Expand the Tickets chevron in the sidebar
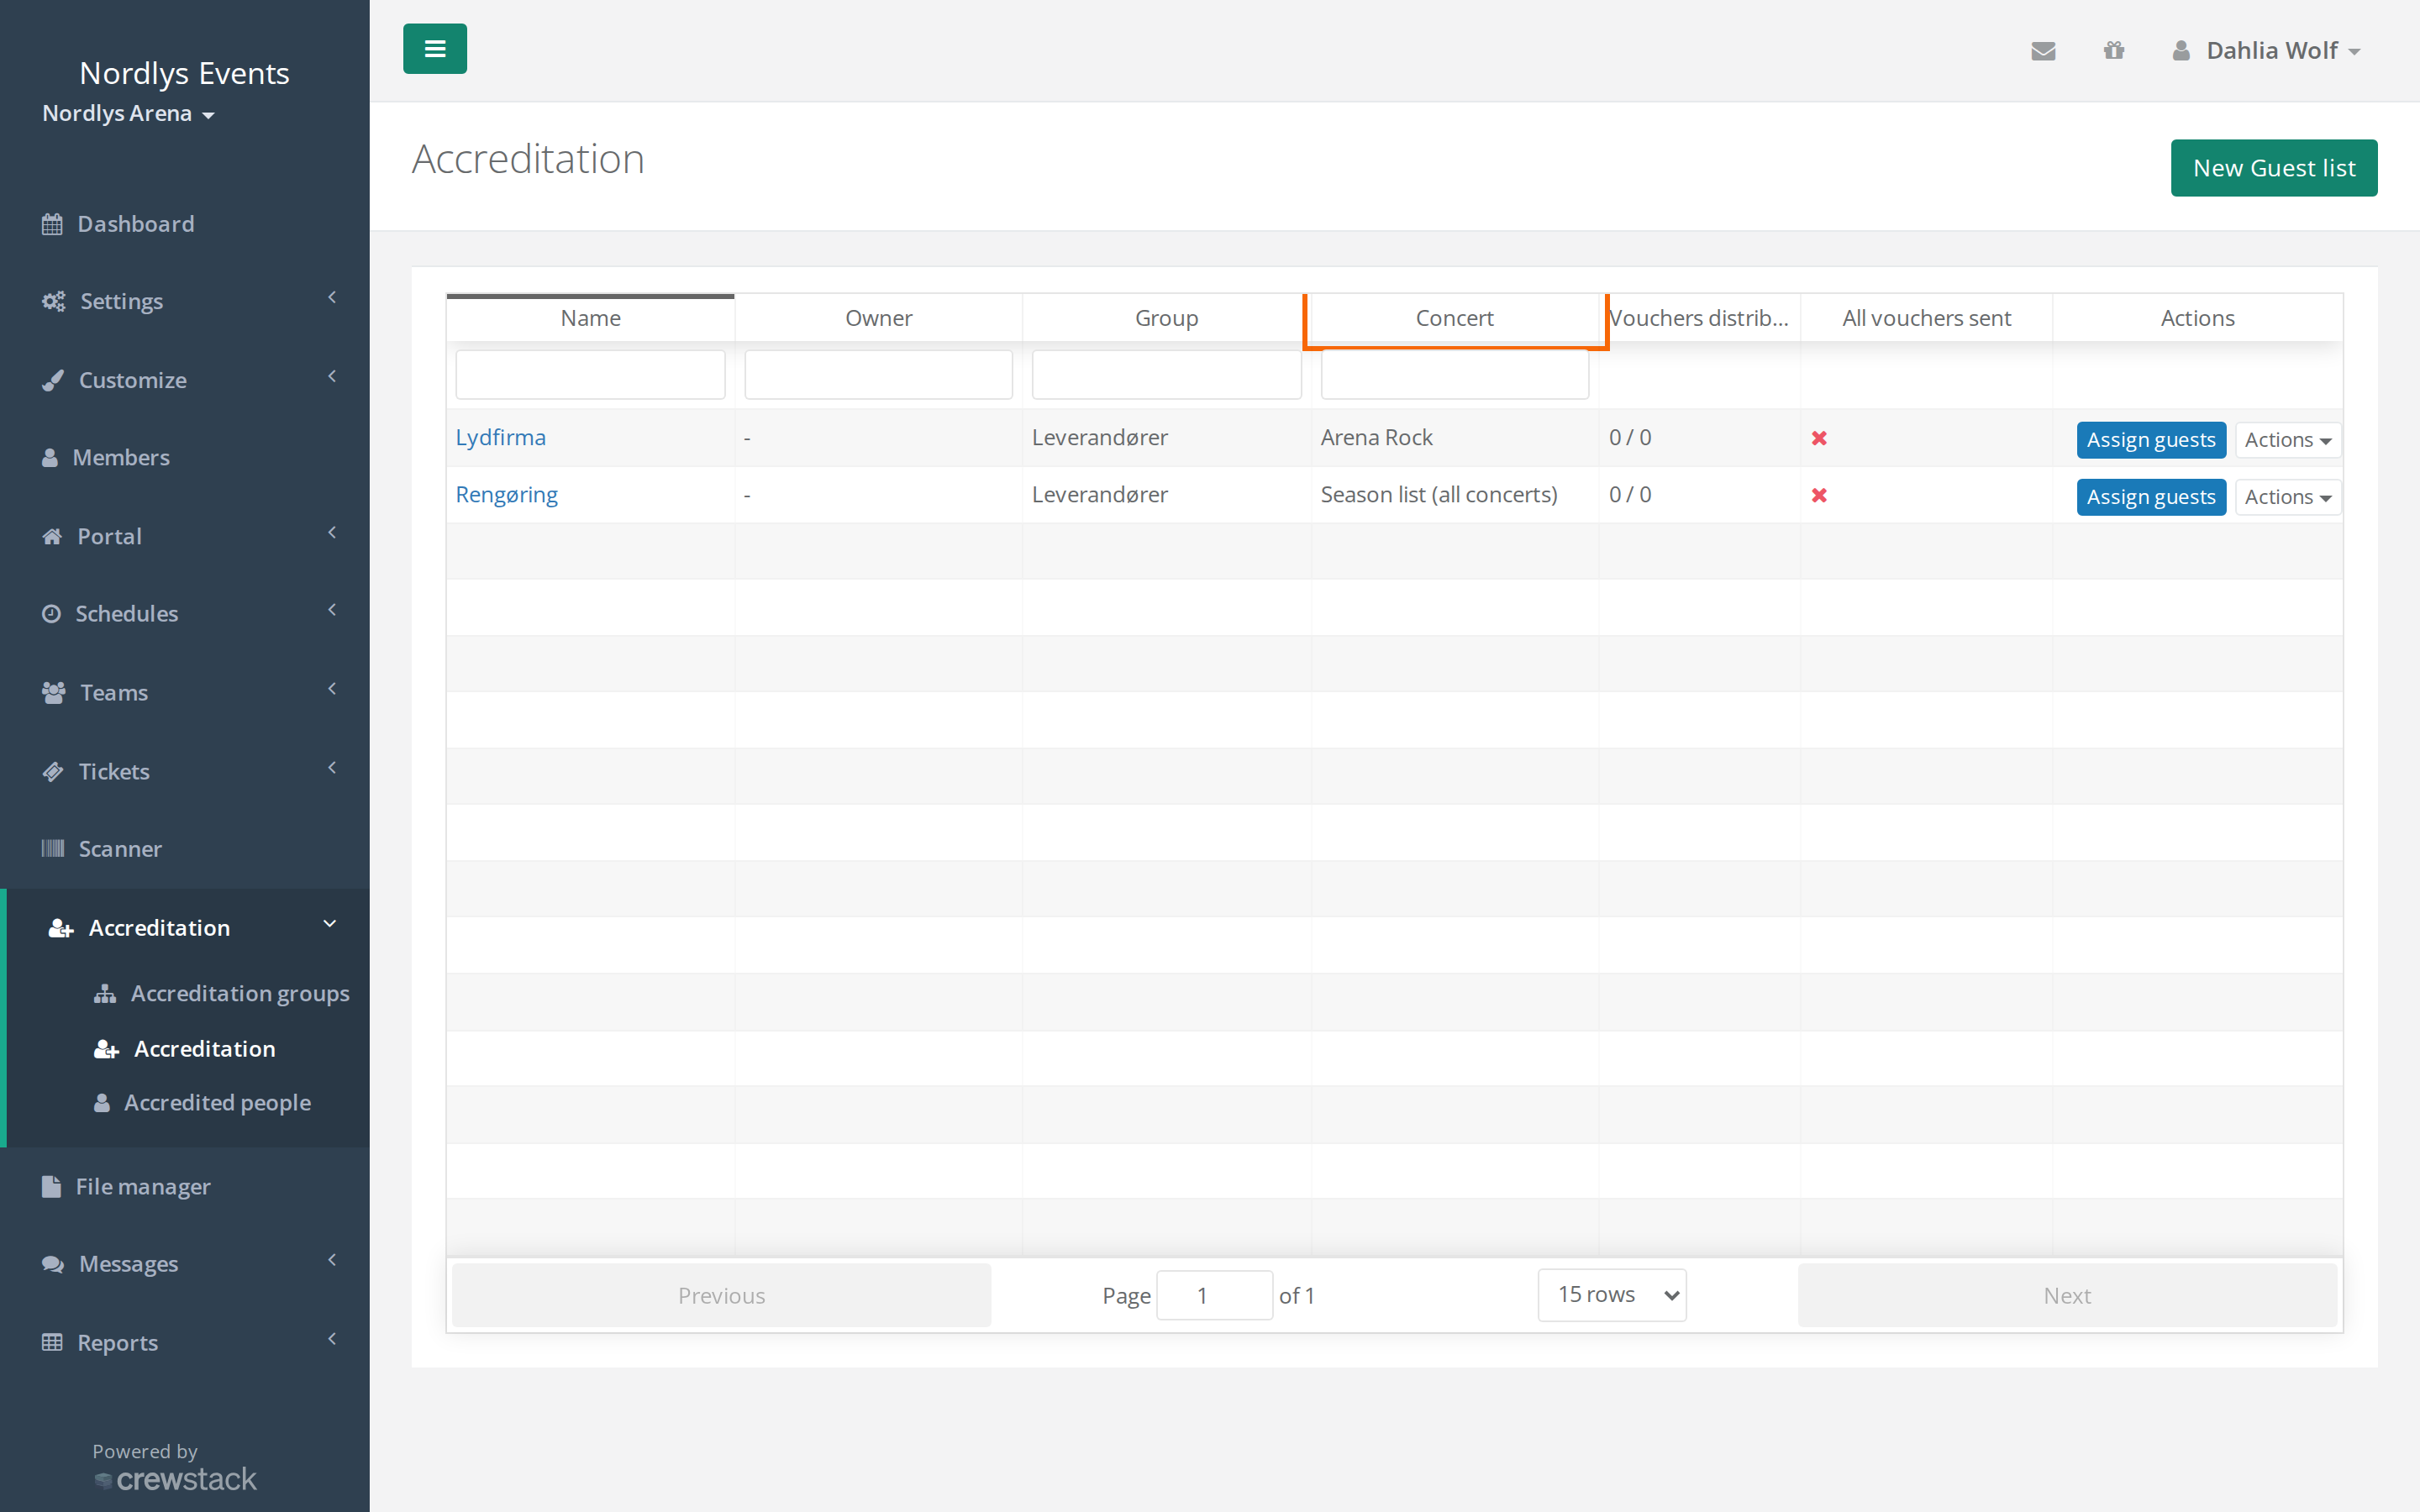Image resolution: width=2420 pixels, height=1512 pixels. (x=332, y=767)
